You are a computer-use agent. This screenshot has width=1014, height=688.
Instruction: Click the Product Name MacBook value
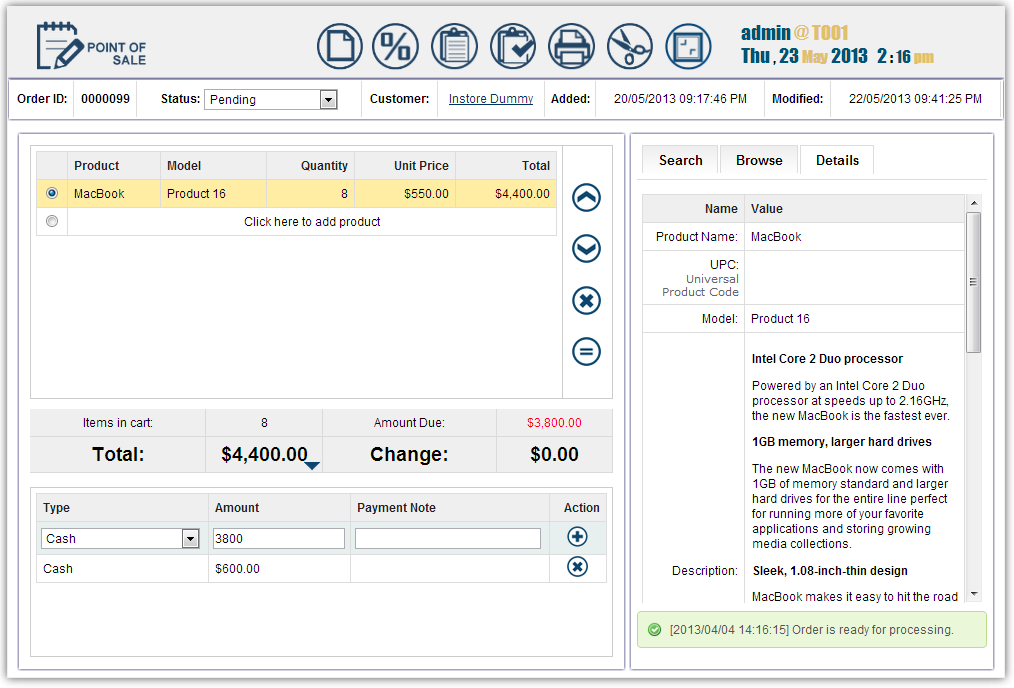click(776, 237)
